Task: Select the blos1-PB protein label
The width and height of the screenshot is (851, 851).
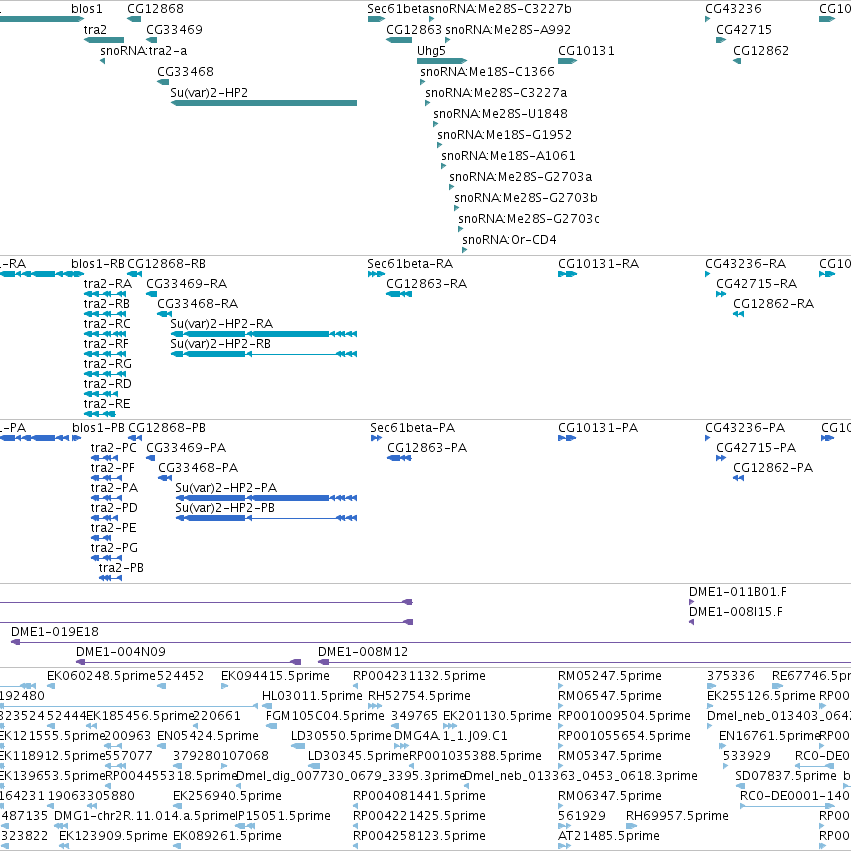Action: [x=98, y=428]
